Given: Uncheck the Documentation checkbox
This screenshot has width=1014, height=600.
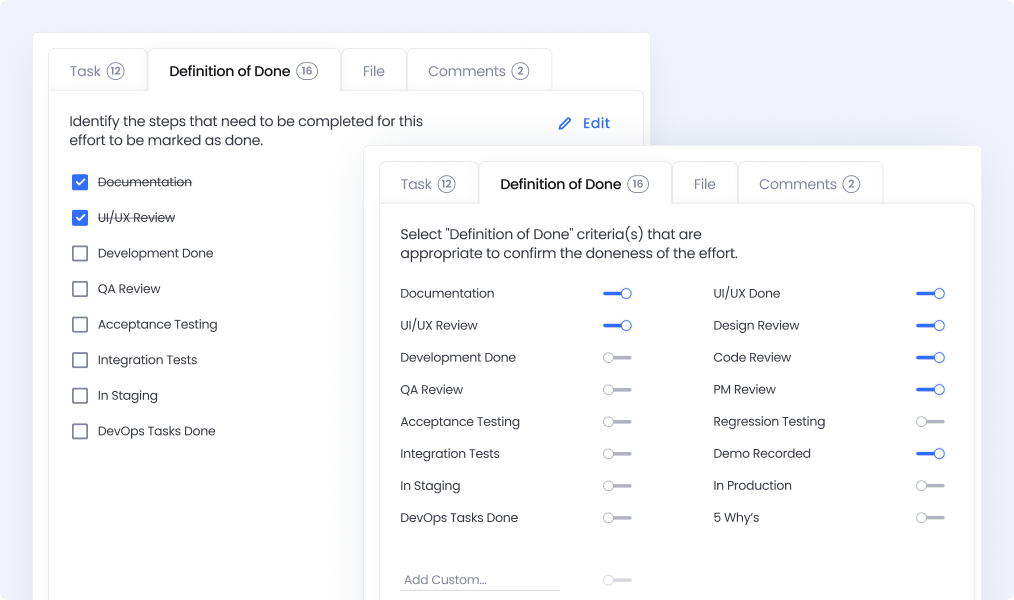Looking at the screenshot, I should pos(80,182).
